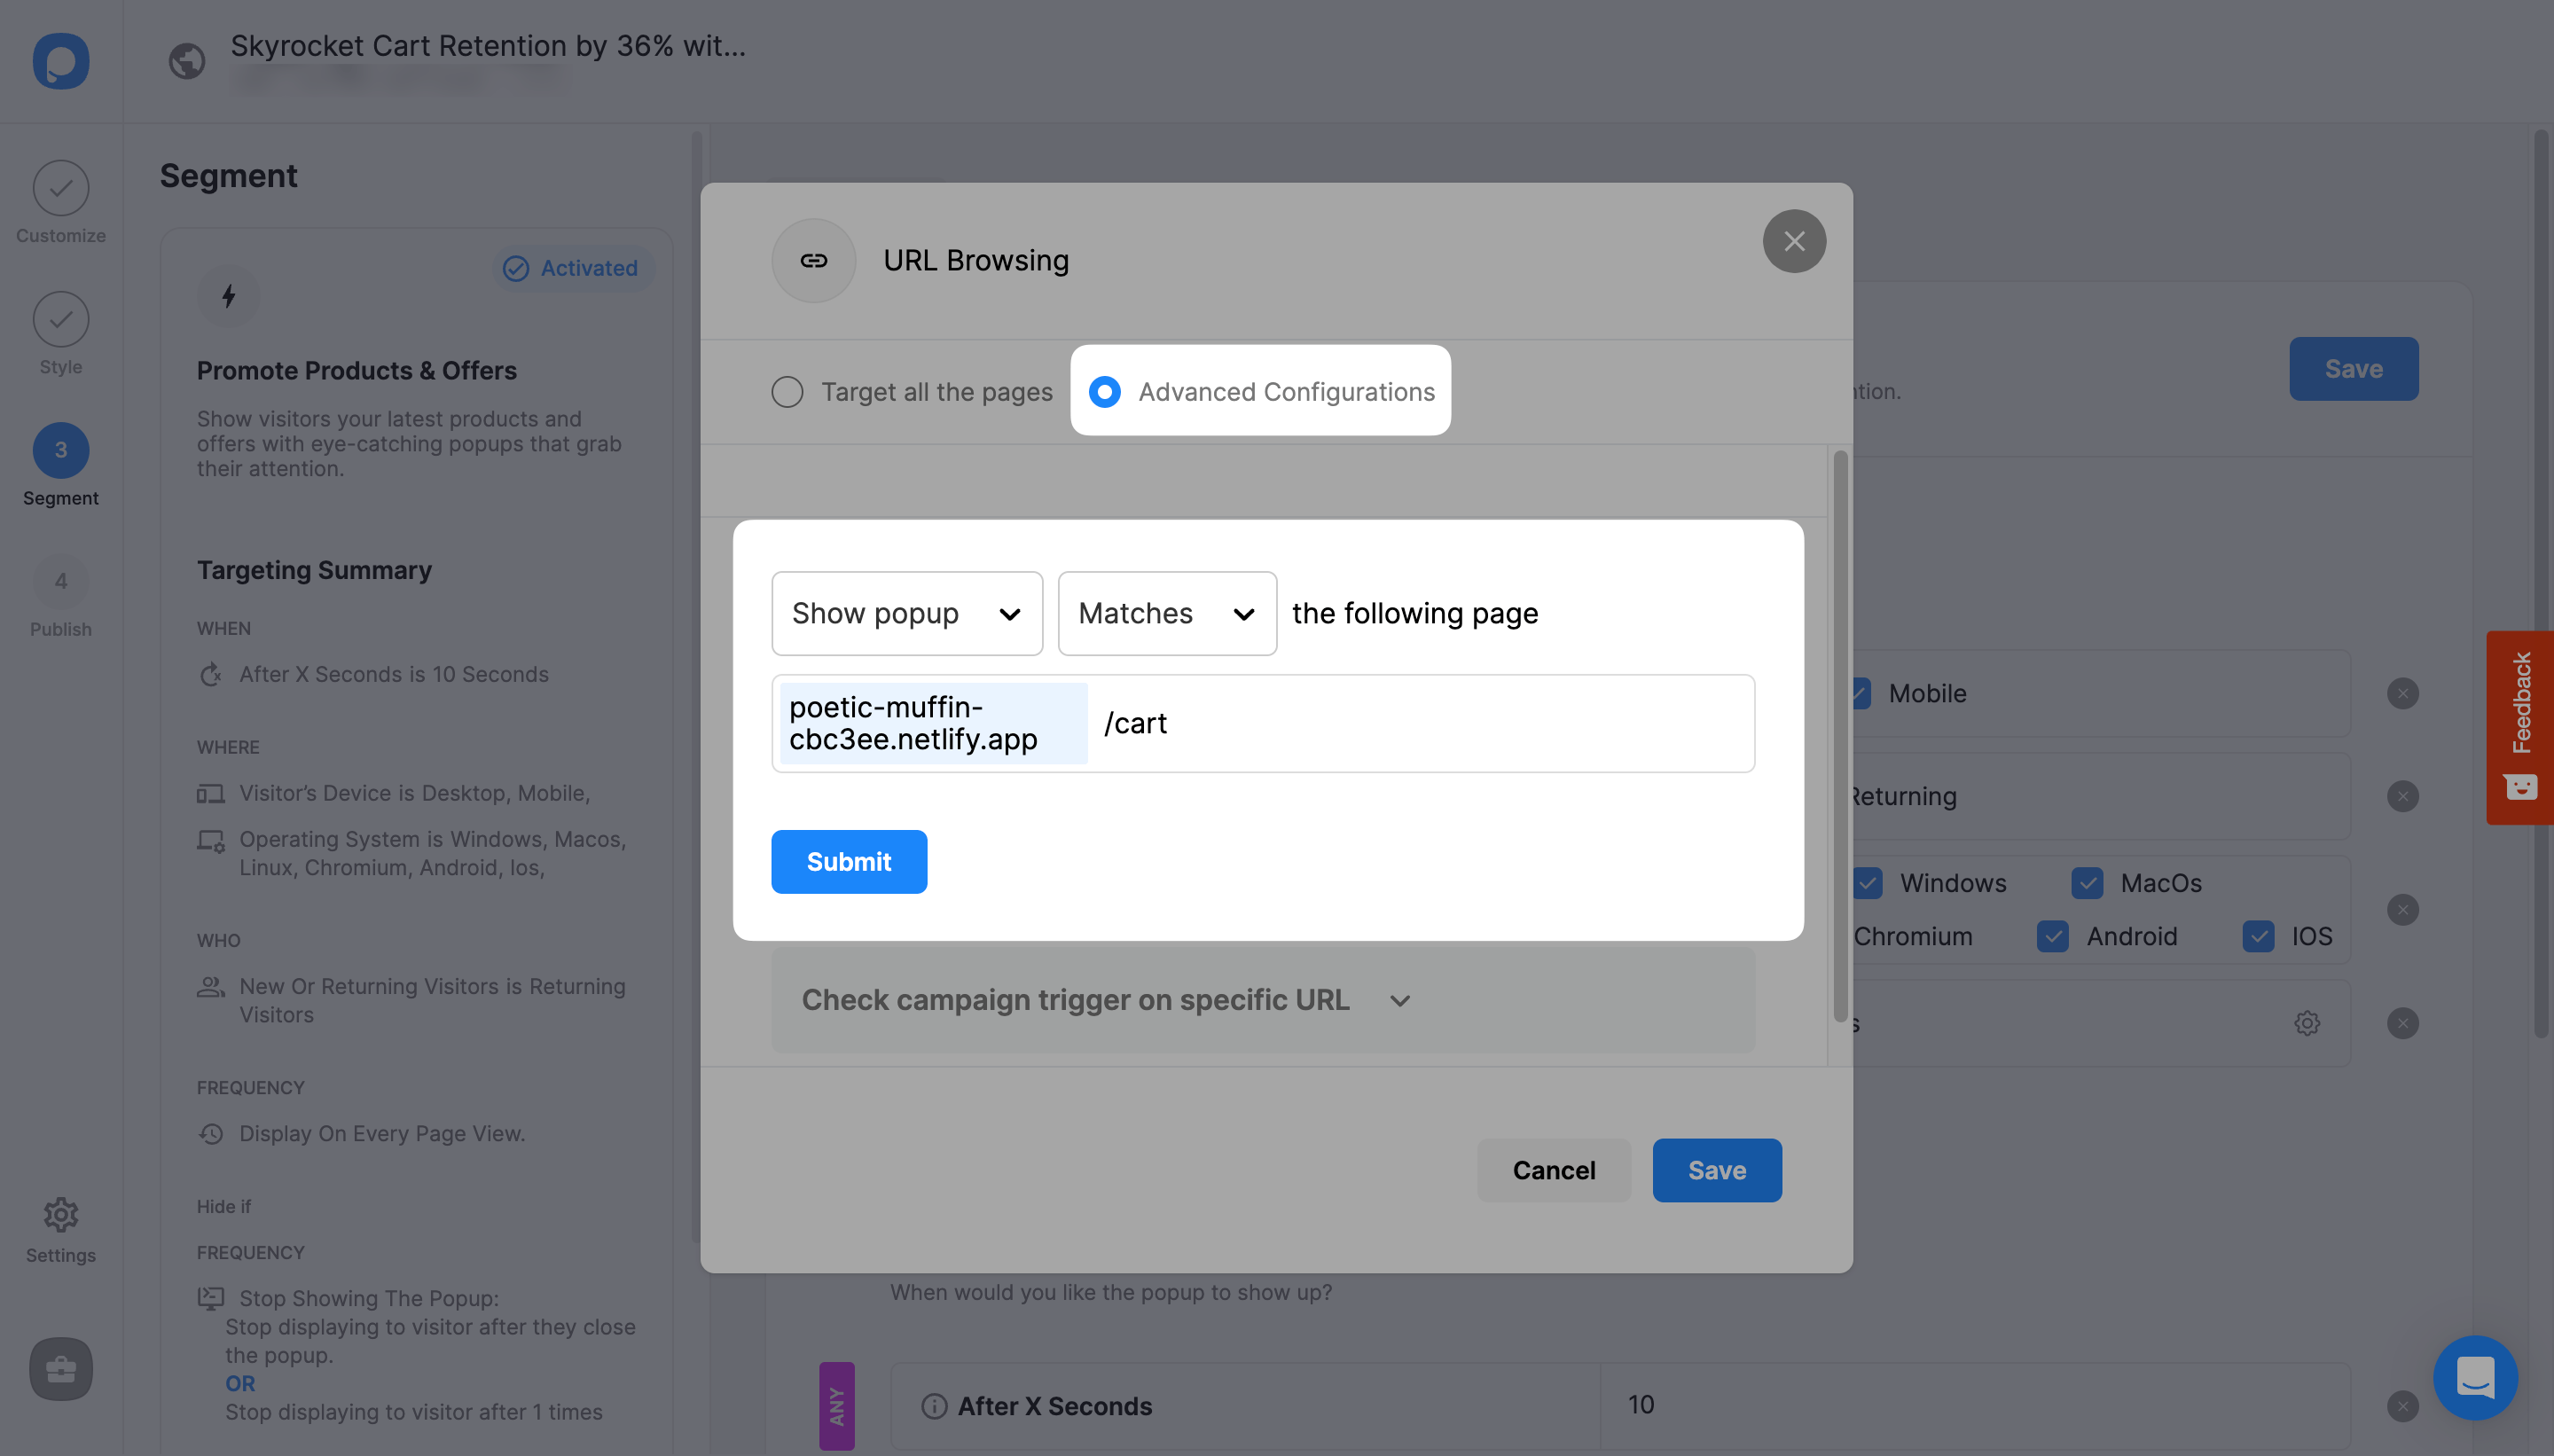The height and width of the screenshot is (1456, 2554).
Task: Click the Segment step icon in sidebar
Action: click(x=59, y=447)
